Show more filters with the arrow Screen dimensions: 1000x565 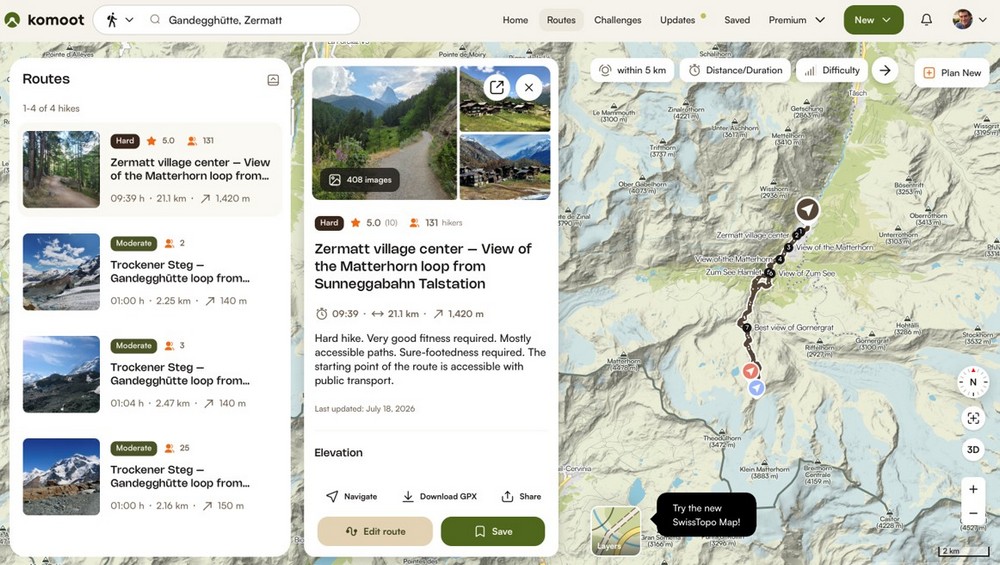coord(885,70)
